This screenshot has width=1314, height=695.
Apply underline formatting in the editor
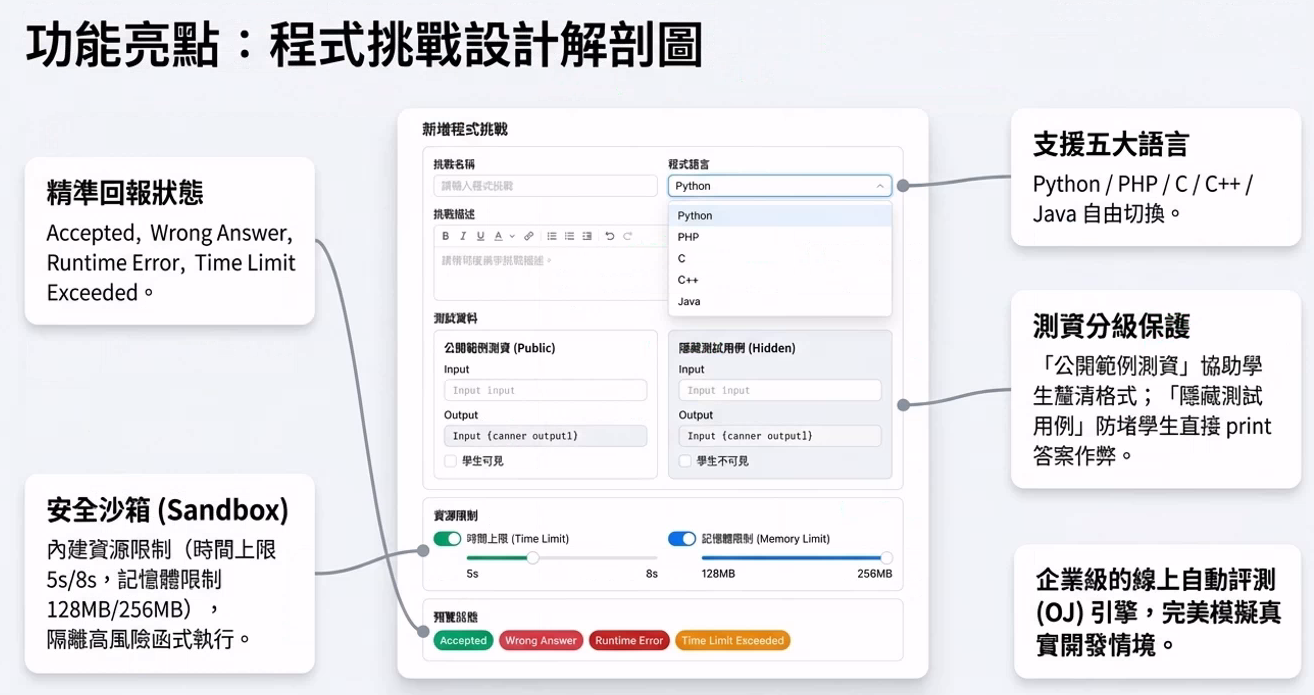coord(480,237)
